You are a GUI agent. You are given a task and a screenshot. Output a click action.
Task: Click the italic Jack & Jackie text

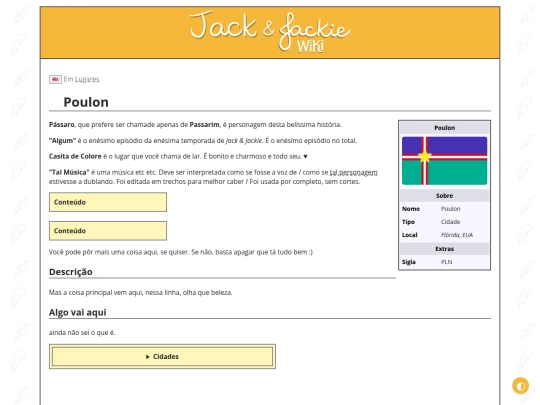(244, 141)
